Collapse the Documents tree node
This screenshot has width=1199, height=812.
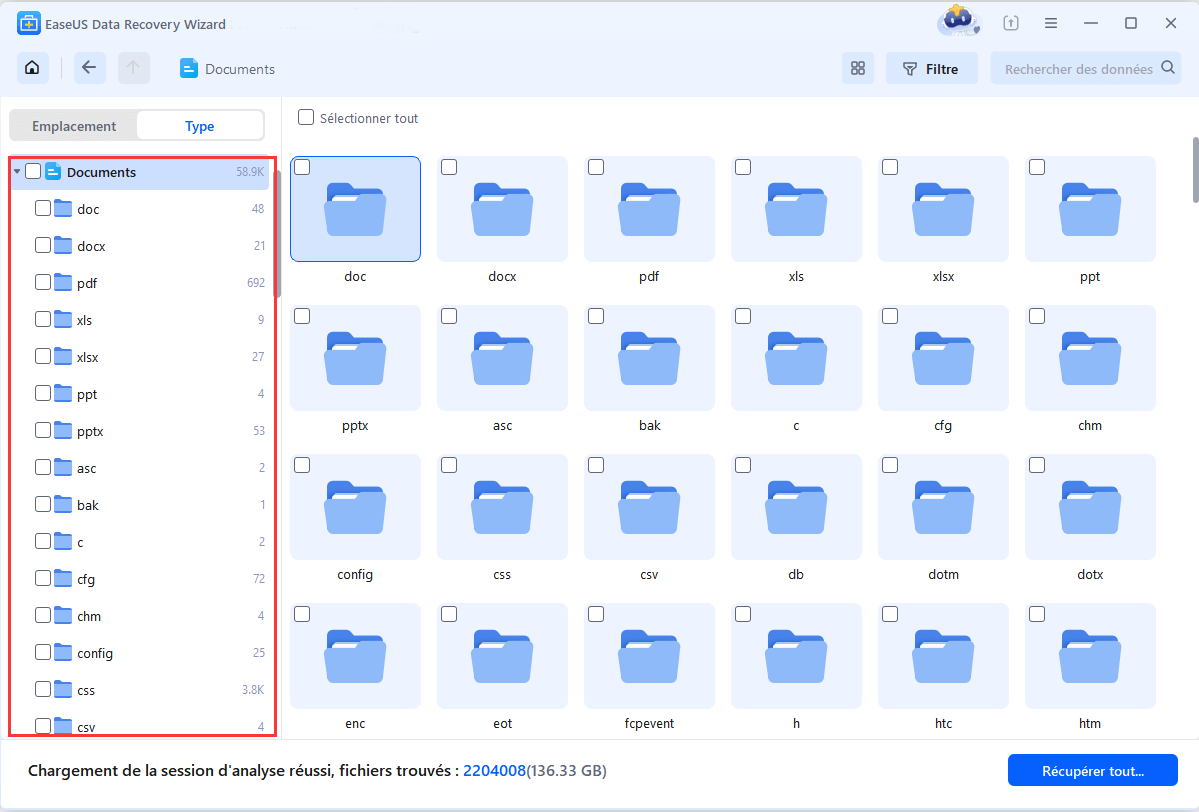tap(17, 171)
